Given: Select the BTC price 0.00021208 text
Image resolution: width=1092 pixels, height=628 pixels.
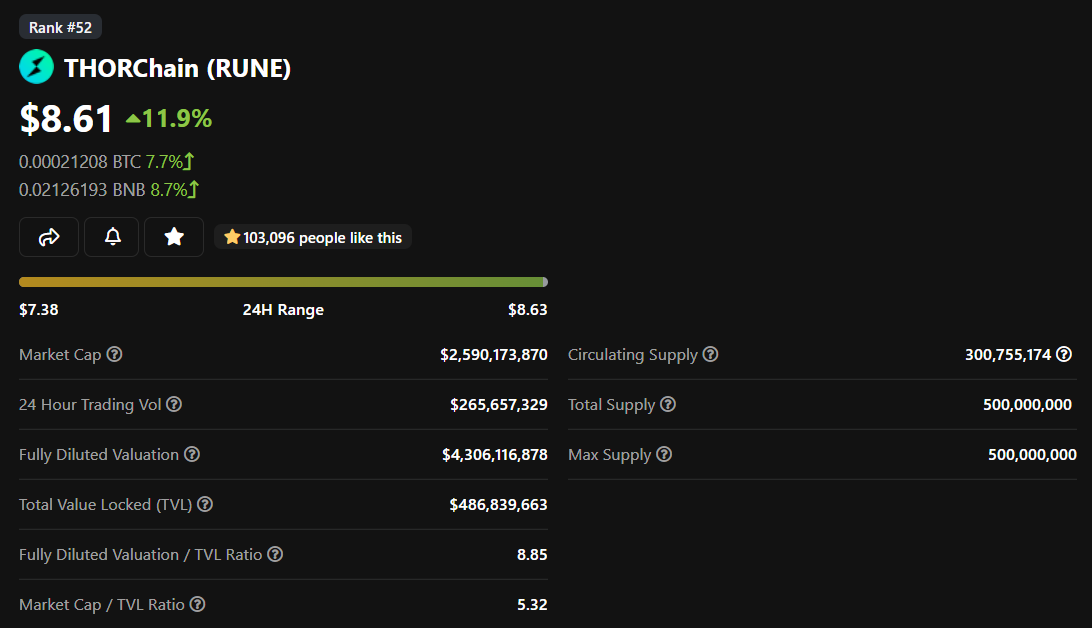Looking at the screenshot, I should (x=80, y=162).
